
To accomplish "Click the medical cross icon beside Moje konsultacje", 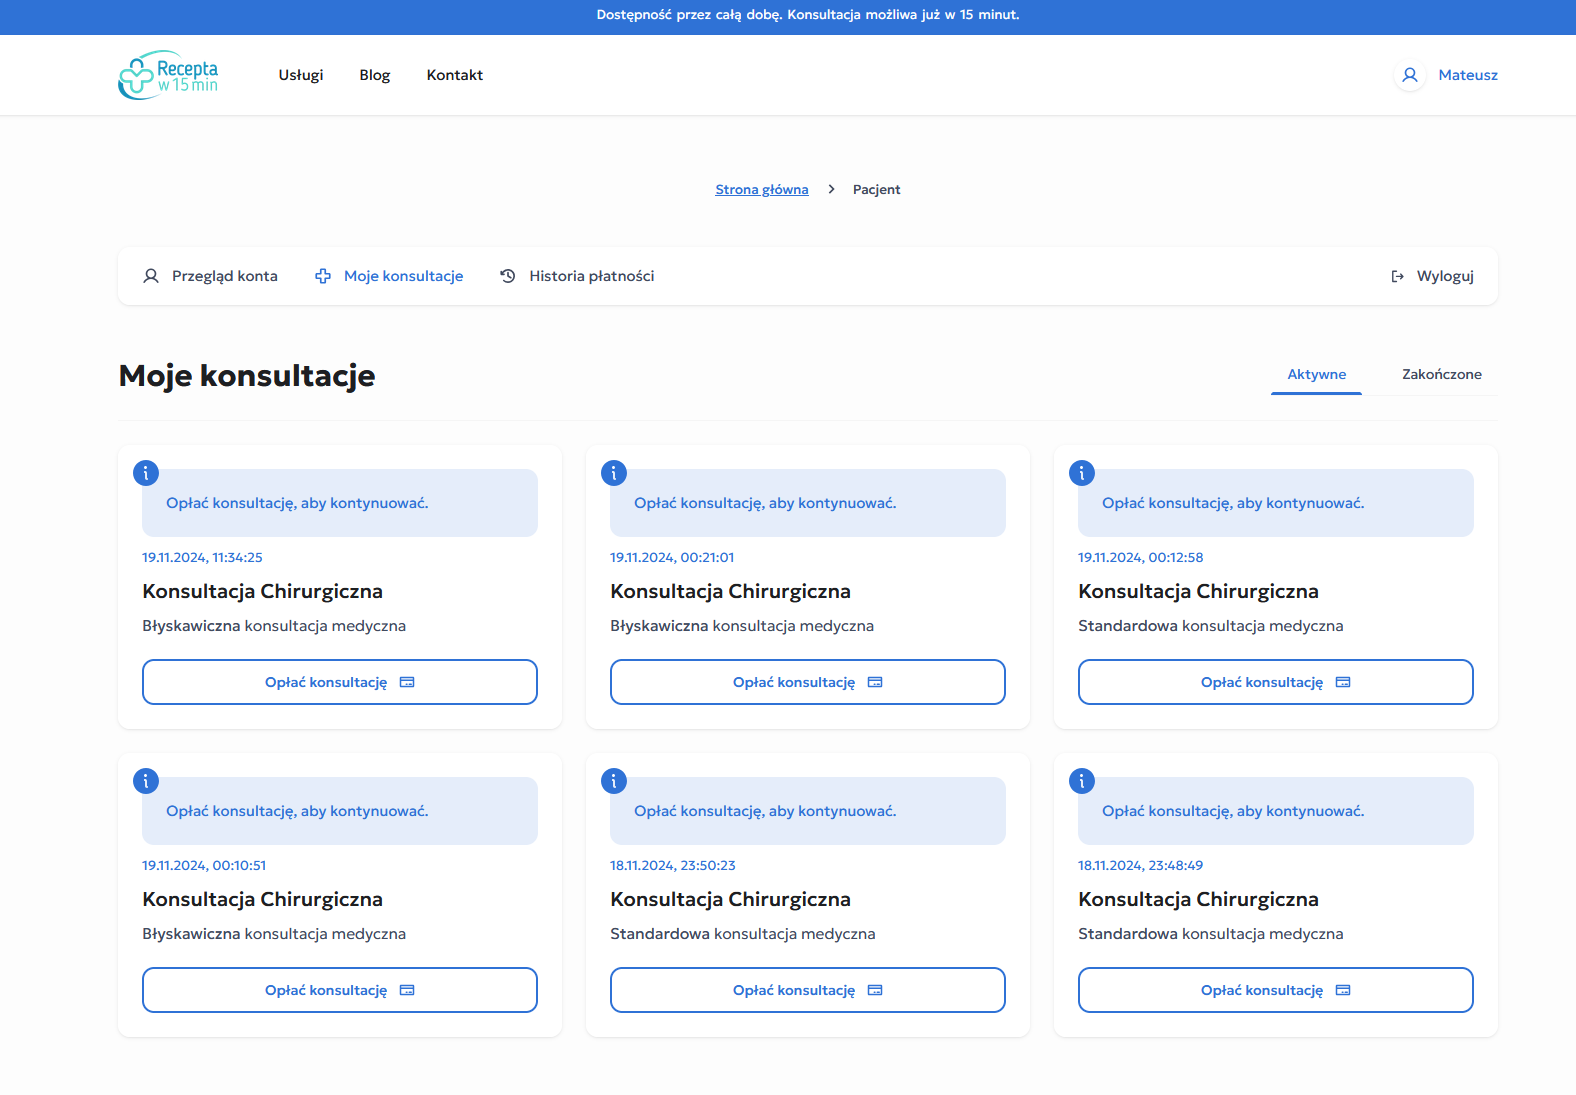I will point(323,276).
